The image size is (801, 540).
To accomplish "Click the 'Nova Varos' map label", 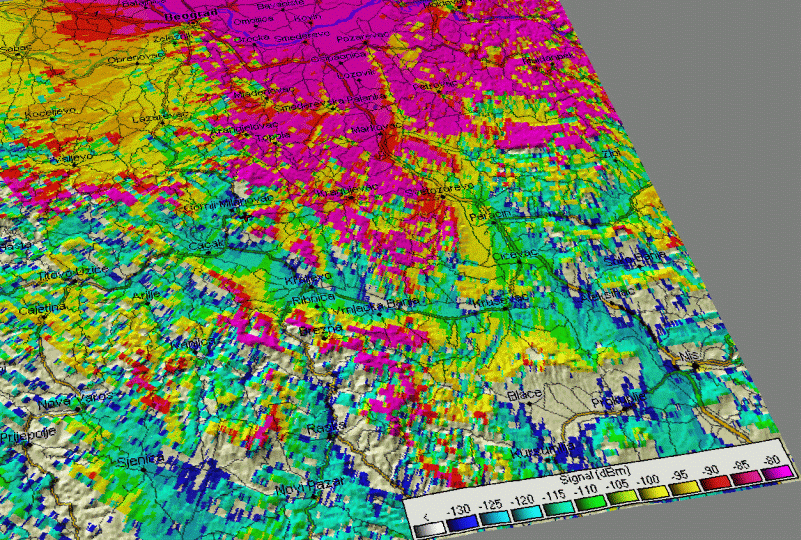I will (x=75, y=400).
